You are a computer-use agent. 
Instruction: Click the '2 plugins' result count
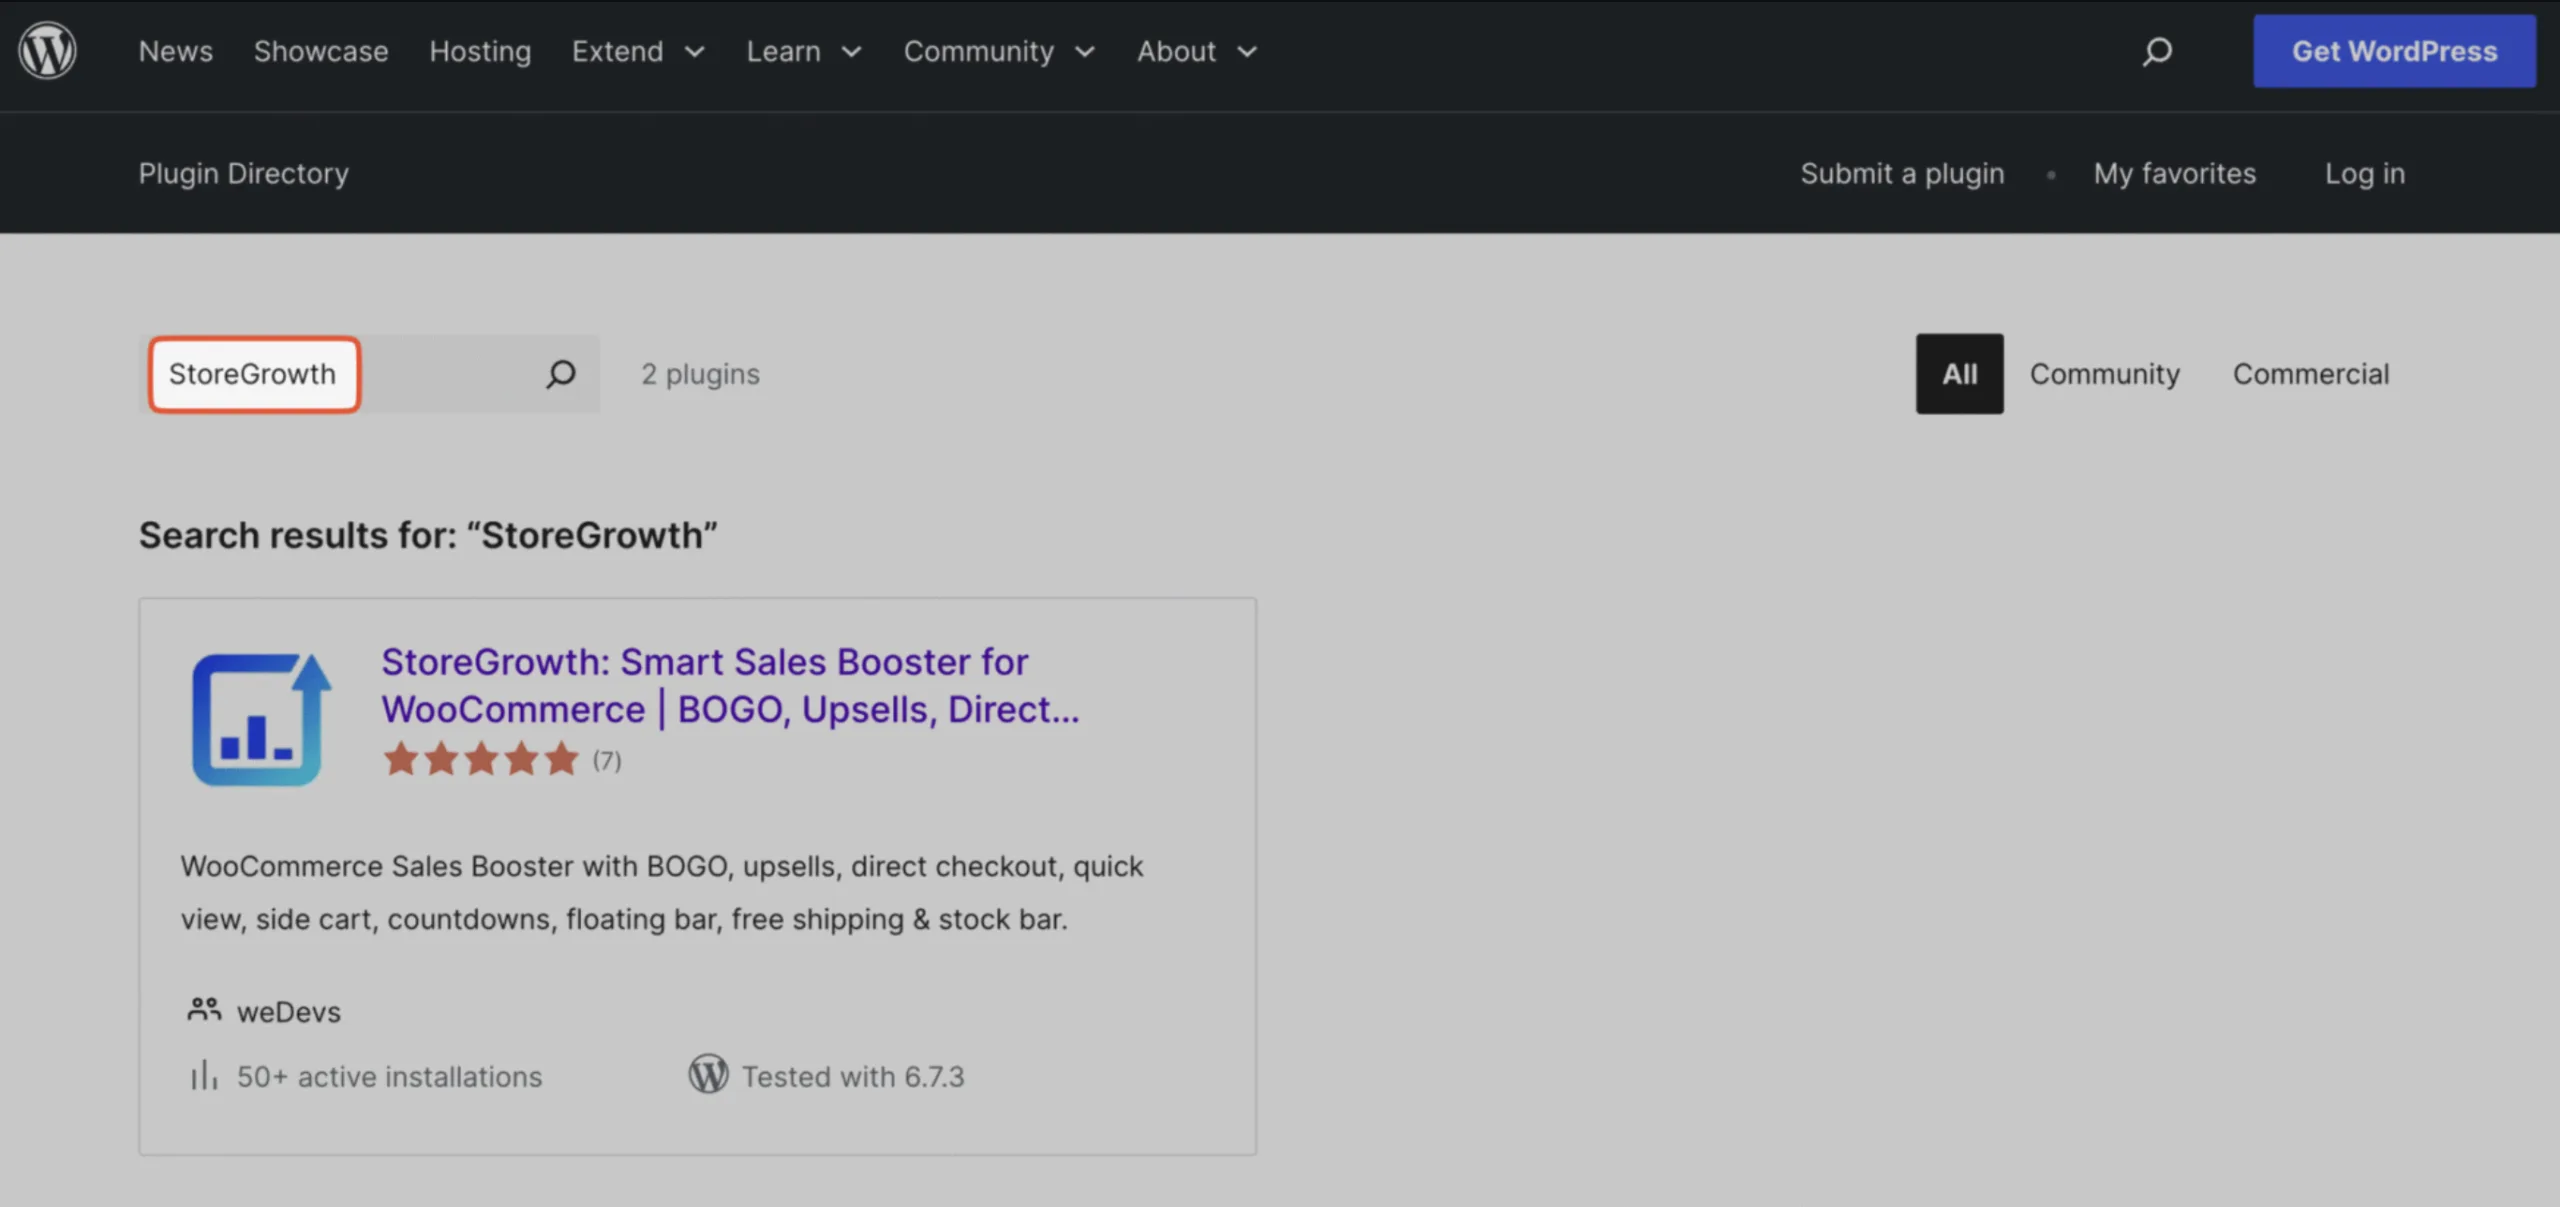700,374
